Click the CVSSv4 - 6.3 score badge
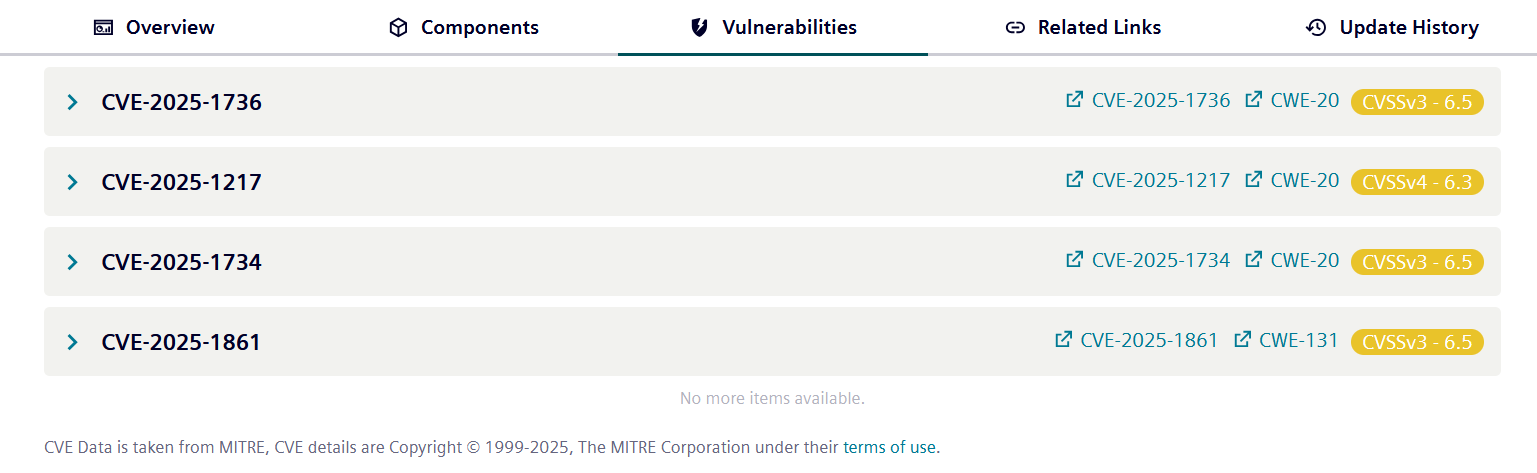 tap(1417, 182)
